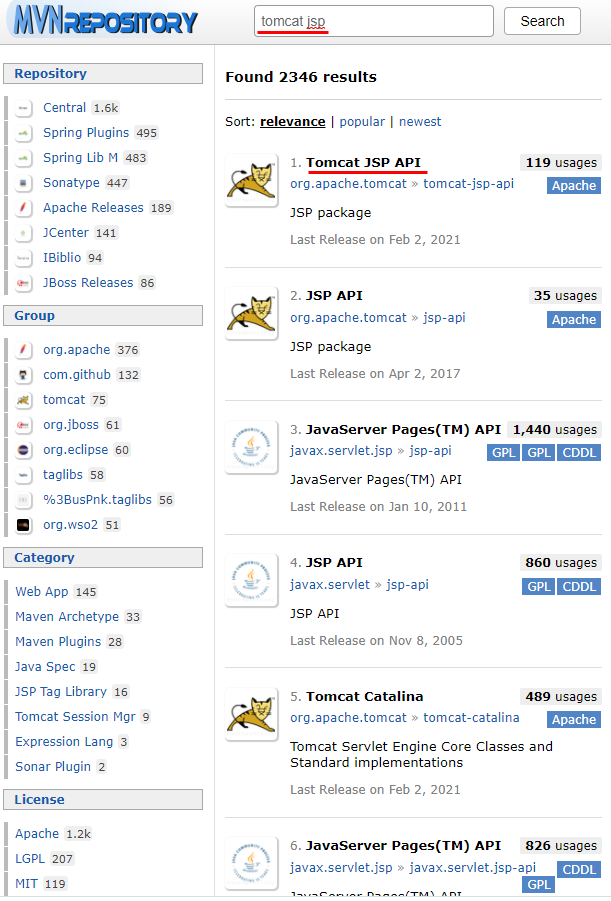Image resolution: width=611 pixels, height=901 pixels.
Task: Click Apache license tag on Tomcat JSP API
Action: (x=574, y=186)
